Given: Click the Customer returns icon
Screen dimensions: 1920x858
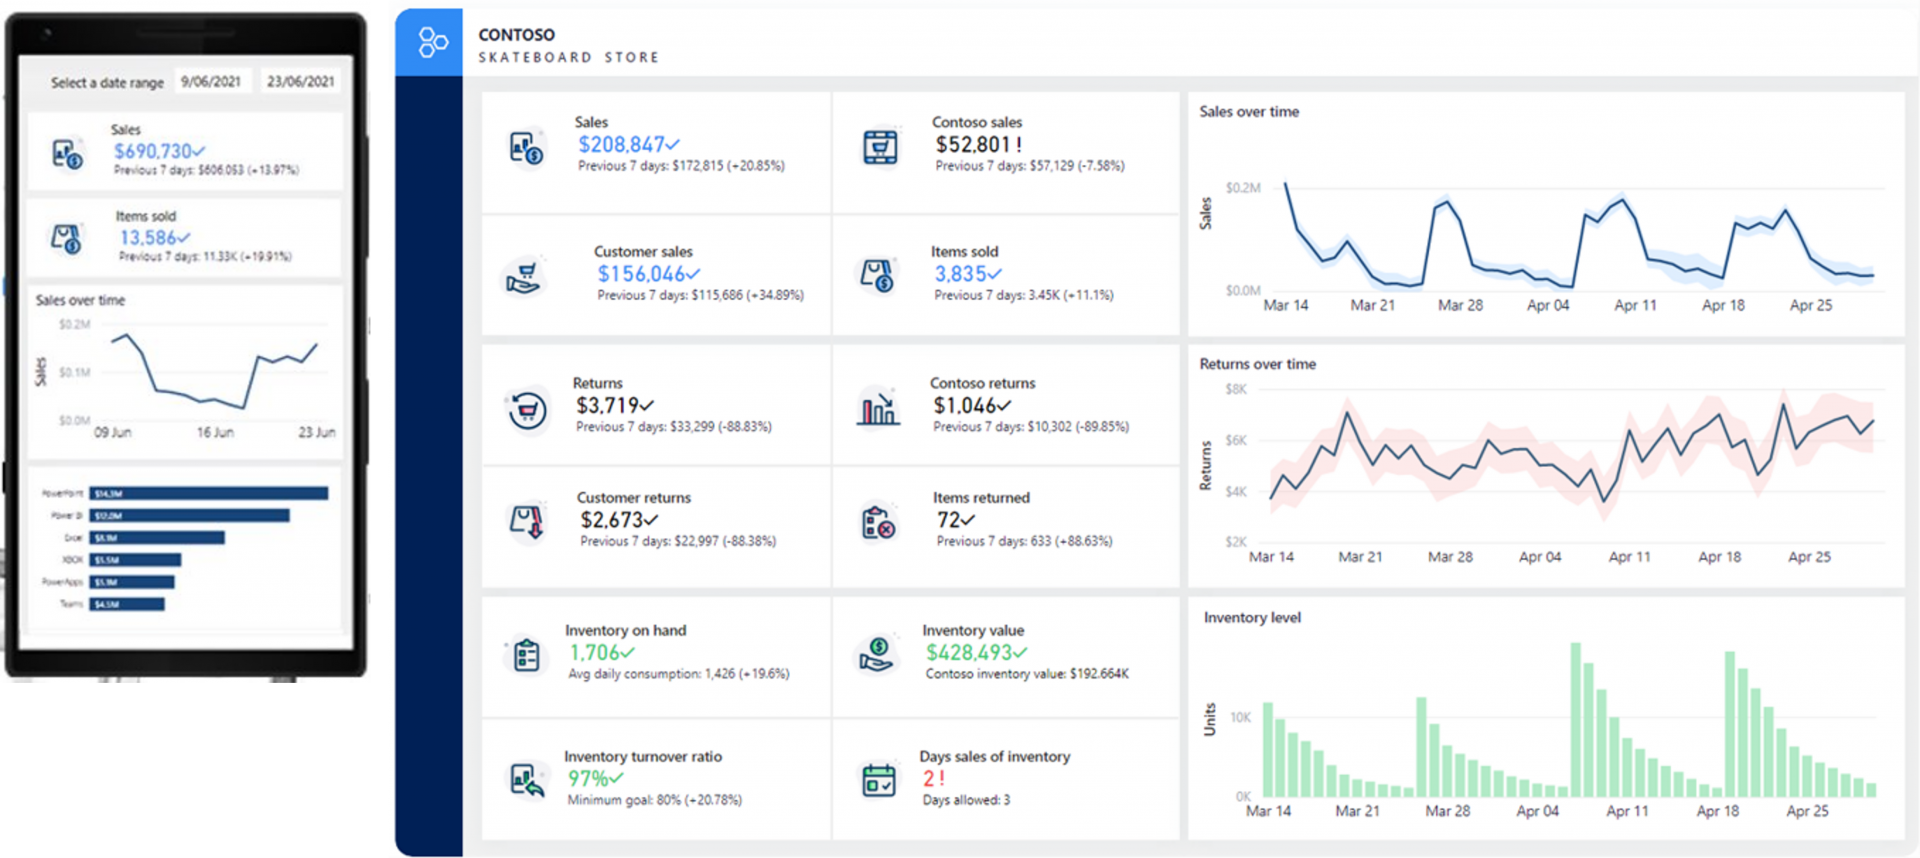Looking at the screenshot, I should (527, 522).
